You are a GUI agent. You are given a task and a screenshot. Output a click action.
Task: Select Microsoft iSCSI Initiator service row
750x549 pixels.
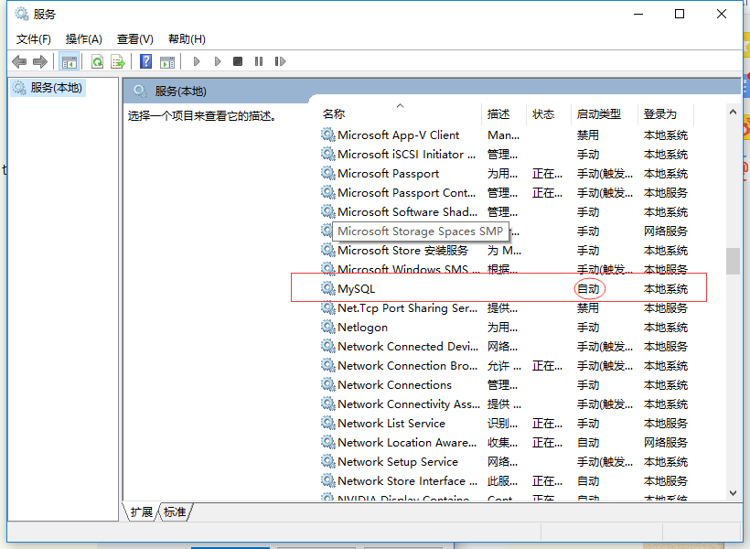point(507,154)
